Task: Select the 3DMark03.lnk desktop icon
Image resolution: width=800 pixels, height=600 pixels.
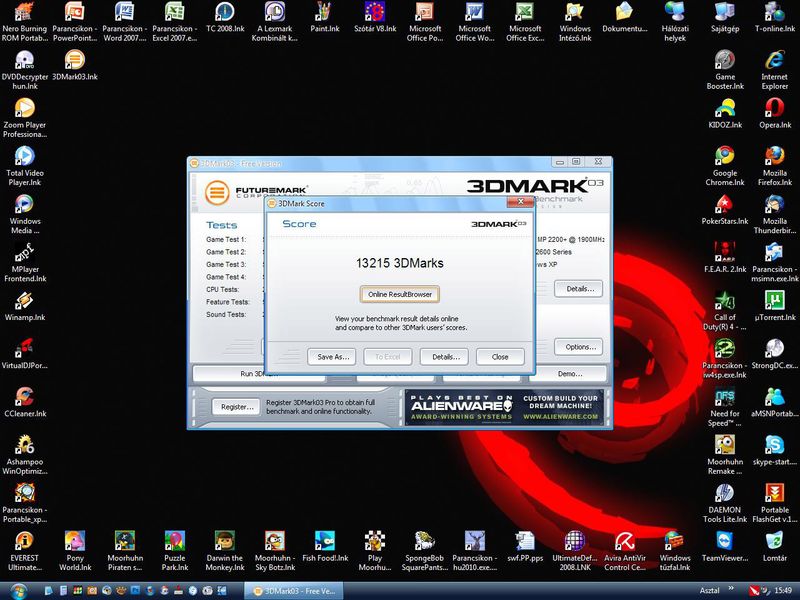Action: 74,65
